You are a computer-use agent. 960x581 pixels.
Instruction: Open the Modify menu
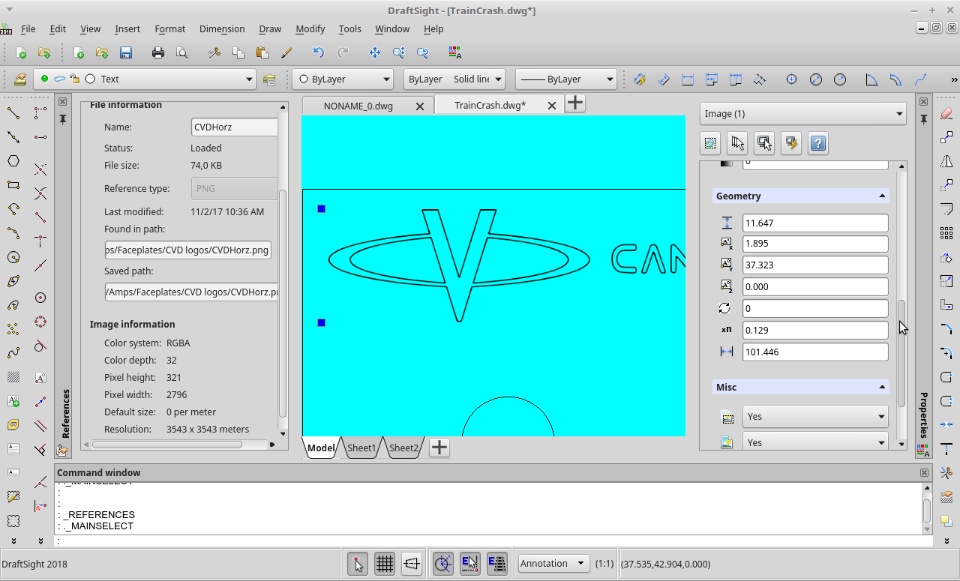pyautogui.click(x=310, y=29)
